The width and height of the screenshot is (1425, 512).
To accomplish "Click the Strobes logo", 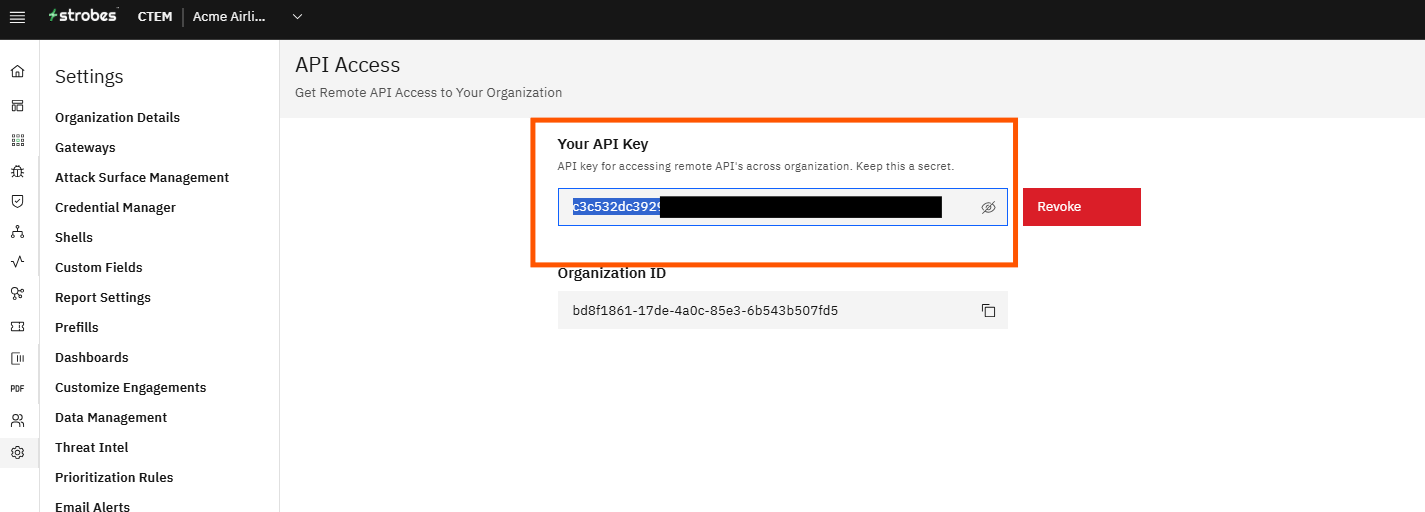I will tap(83, 16).
